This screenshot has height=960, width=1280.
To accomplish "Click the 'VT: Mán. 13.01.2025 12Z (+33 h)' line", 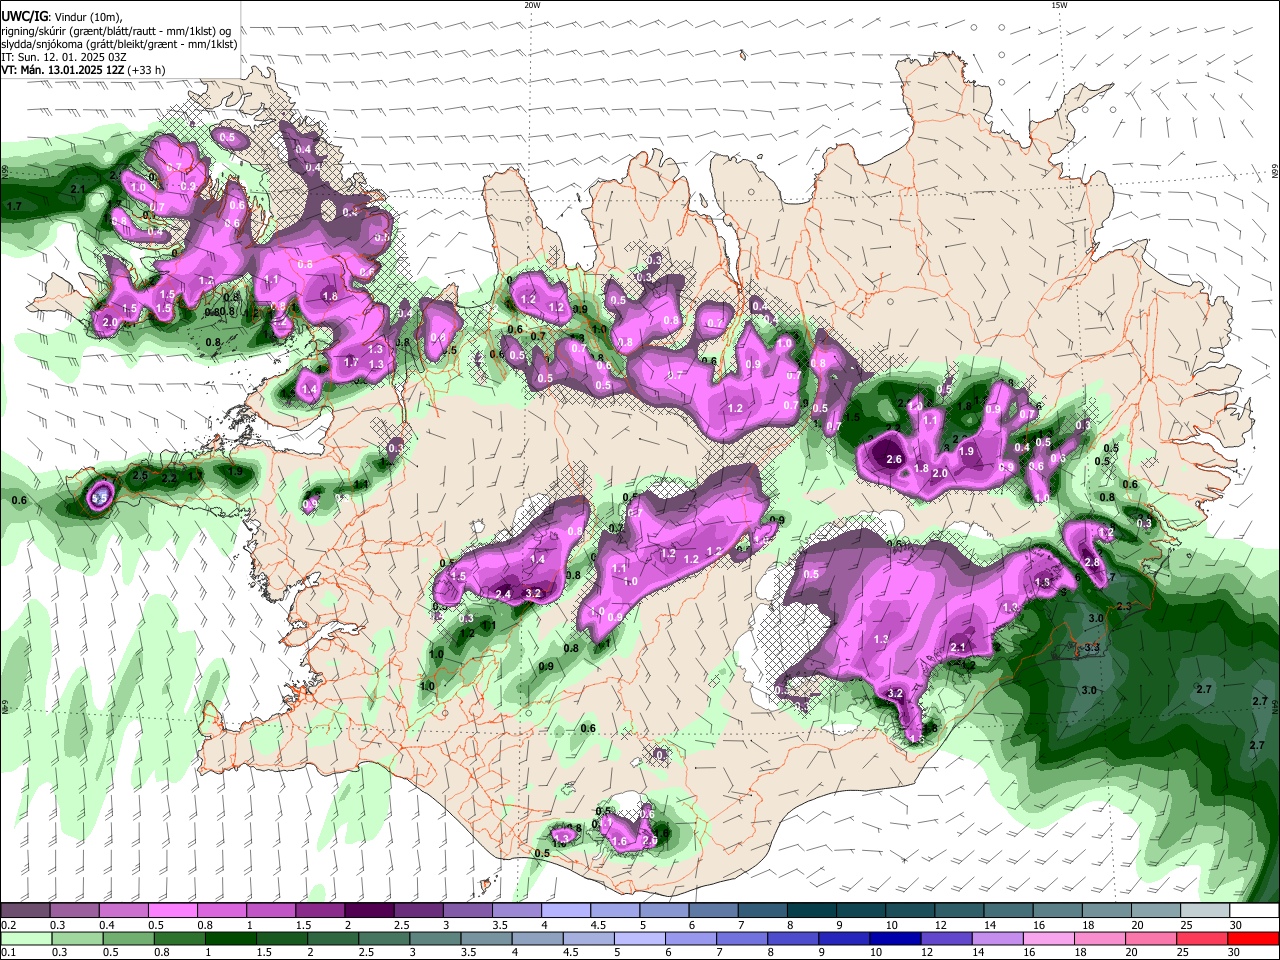I will pos(83,70).
